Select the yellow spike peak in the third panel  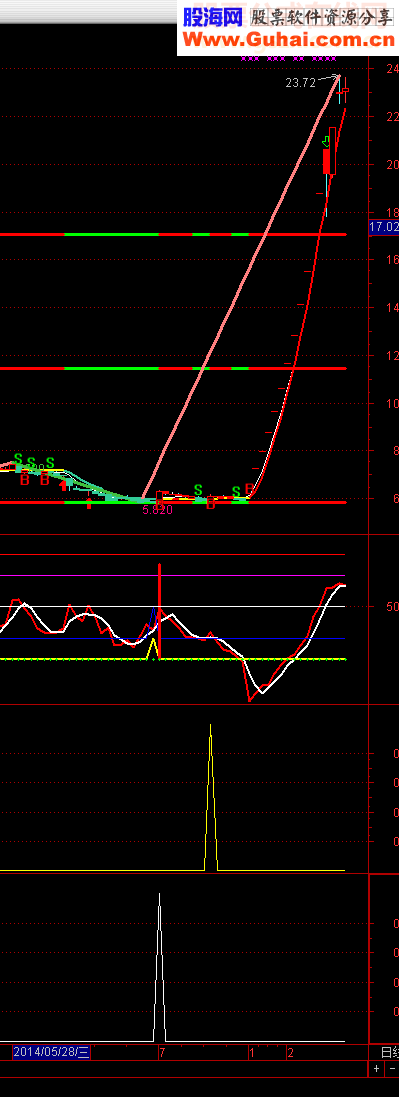211,727
